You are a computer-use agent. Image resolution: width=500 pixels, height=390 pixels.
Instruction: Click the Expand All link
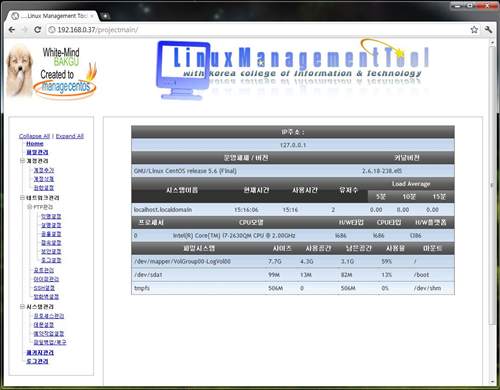click(x=70, y=136)
